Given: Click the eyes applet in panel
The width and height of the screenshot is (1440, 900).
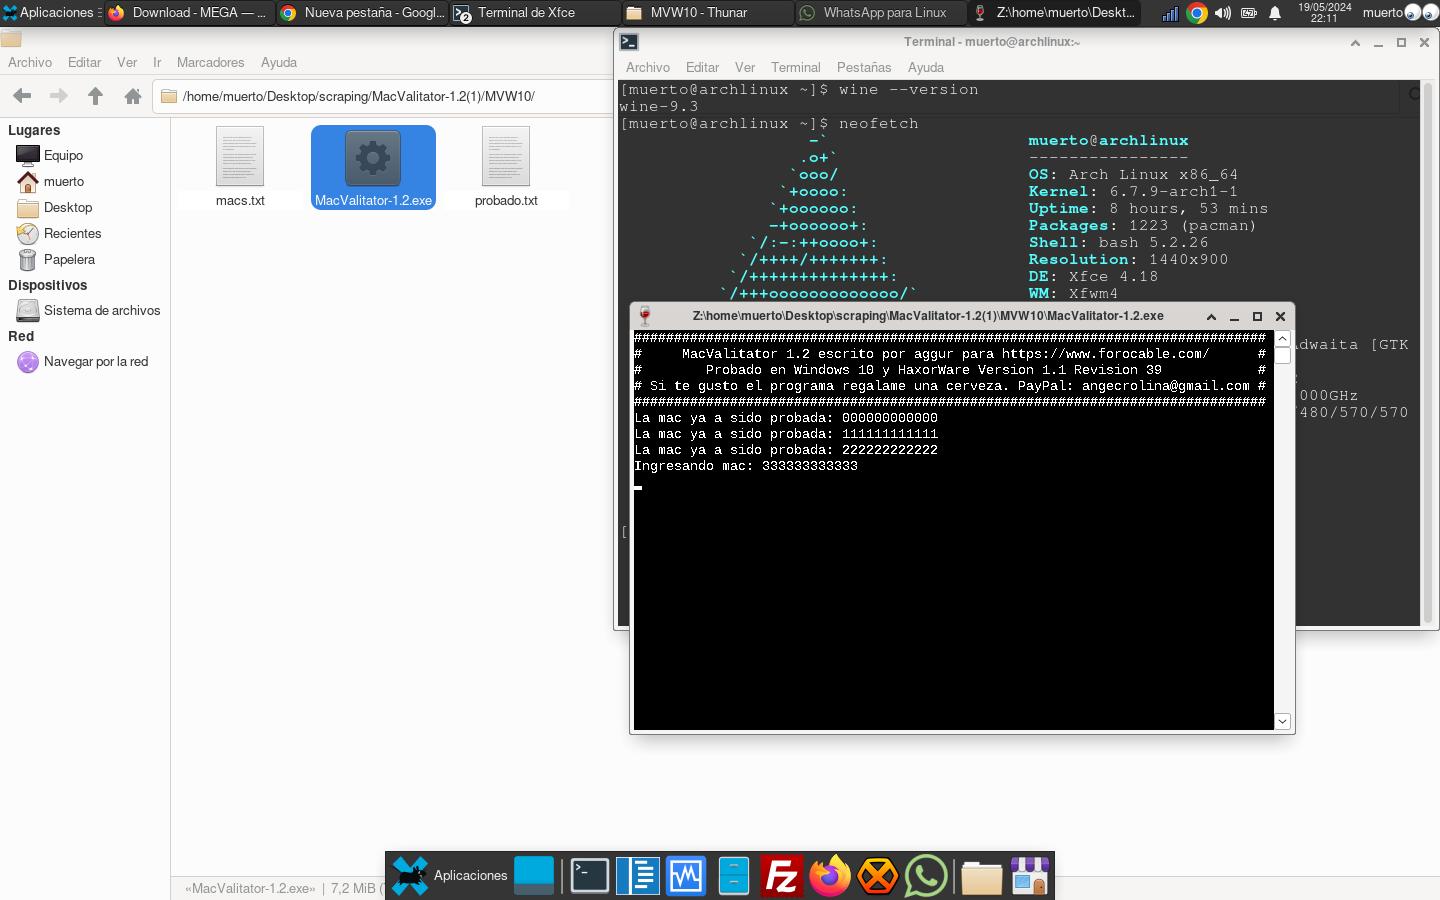Looking at the screenshot, I should [1421, 13].
